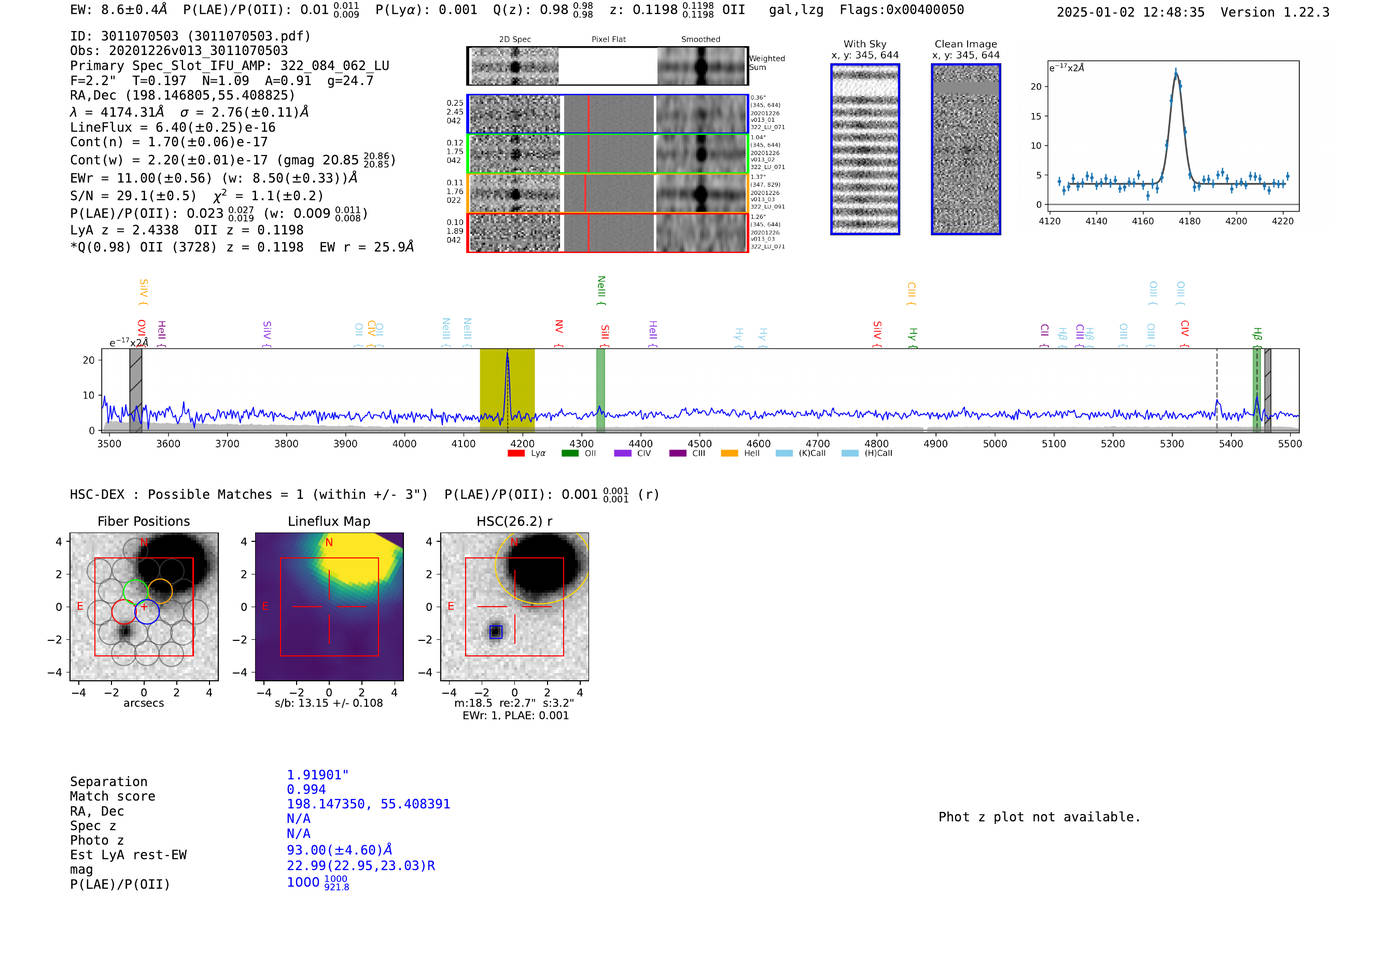Click the (H)CaII legend swatch
Screen dimensions: 1400x953
point(850,454)
